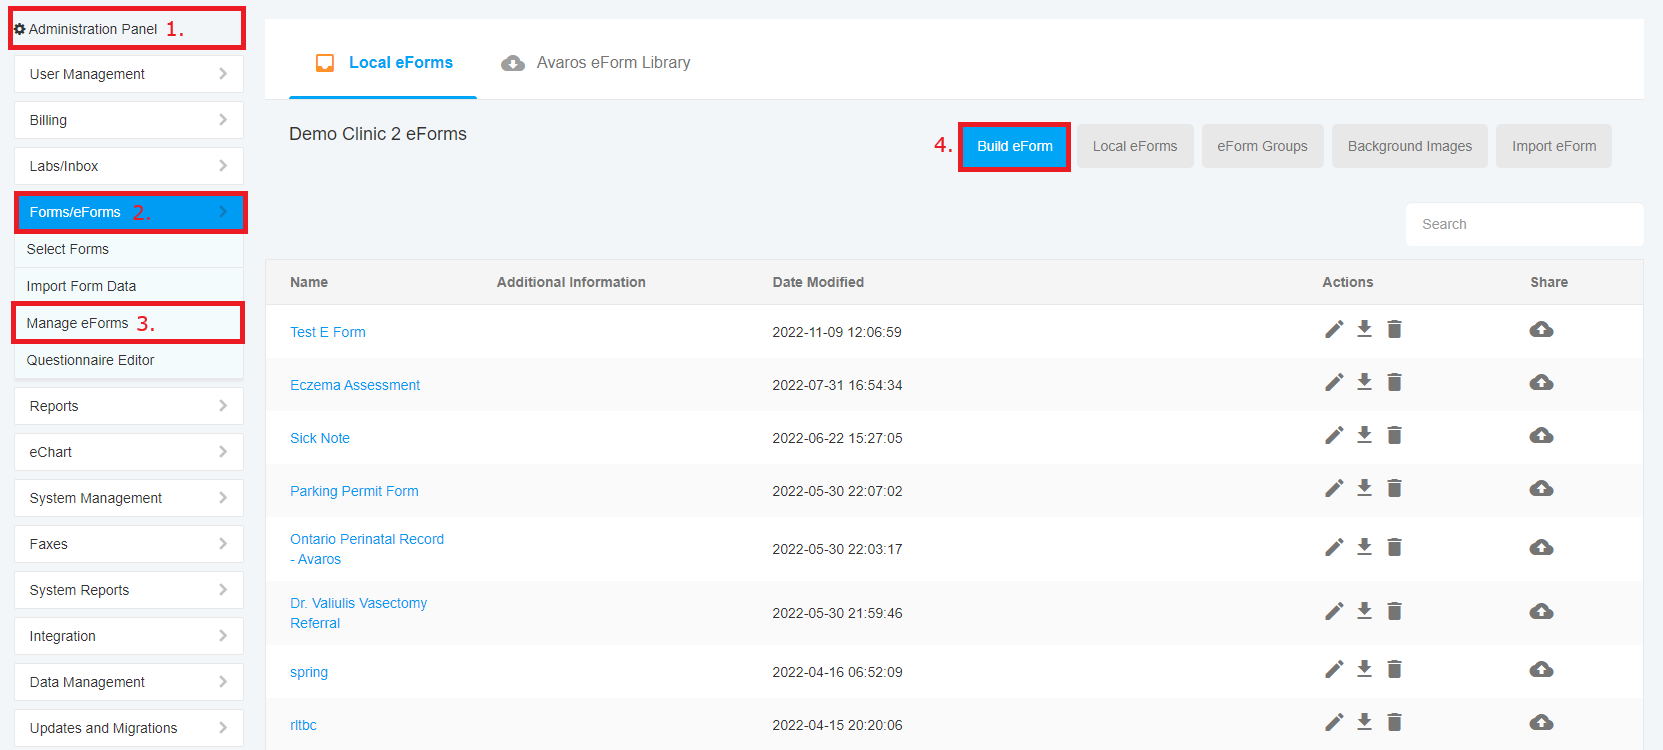Open the Test E Form link
Image resolution: width=1663 pixels, height=750 pixels.
[x=328, y=332]
